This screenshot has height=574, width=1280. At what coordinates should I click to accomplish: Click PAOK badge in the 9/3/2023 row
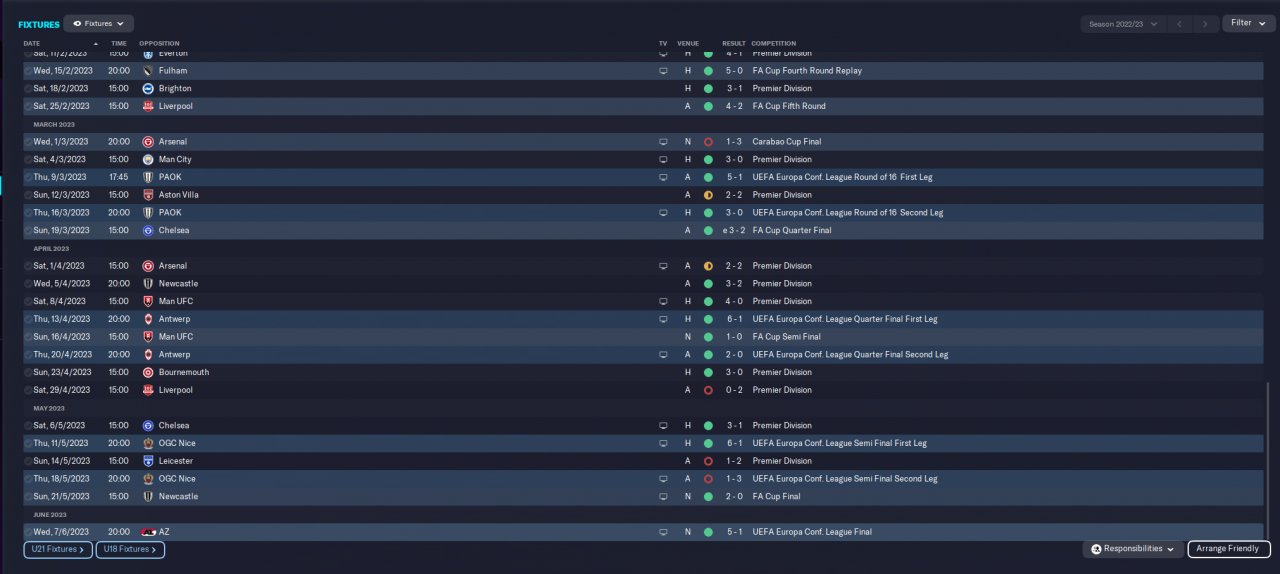148,177
